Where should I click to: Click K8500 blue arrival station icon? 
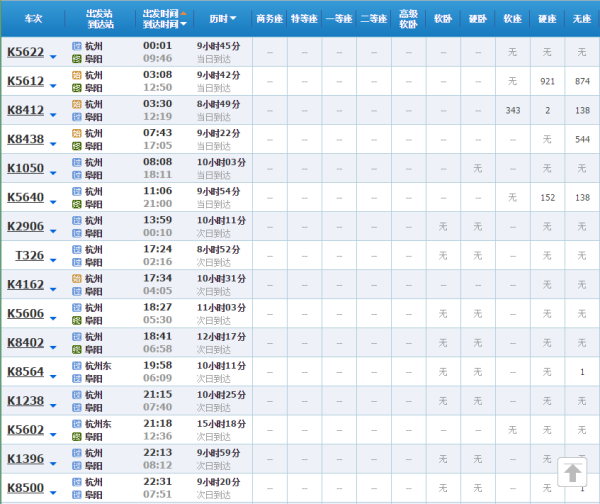77,495
